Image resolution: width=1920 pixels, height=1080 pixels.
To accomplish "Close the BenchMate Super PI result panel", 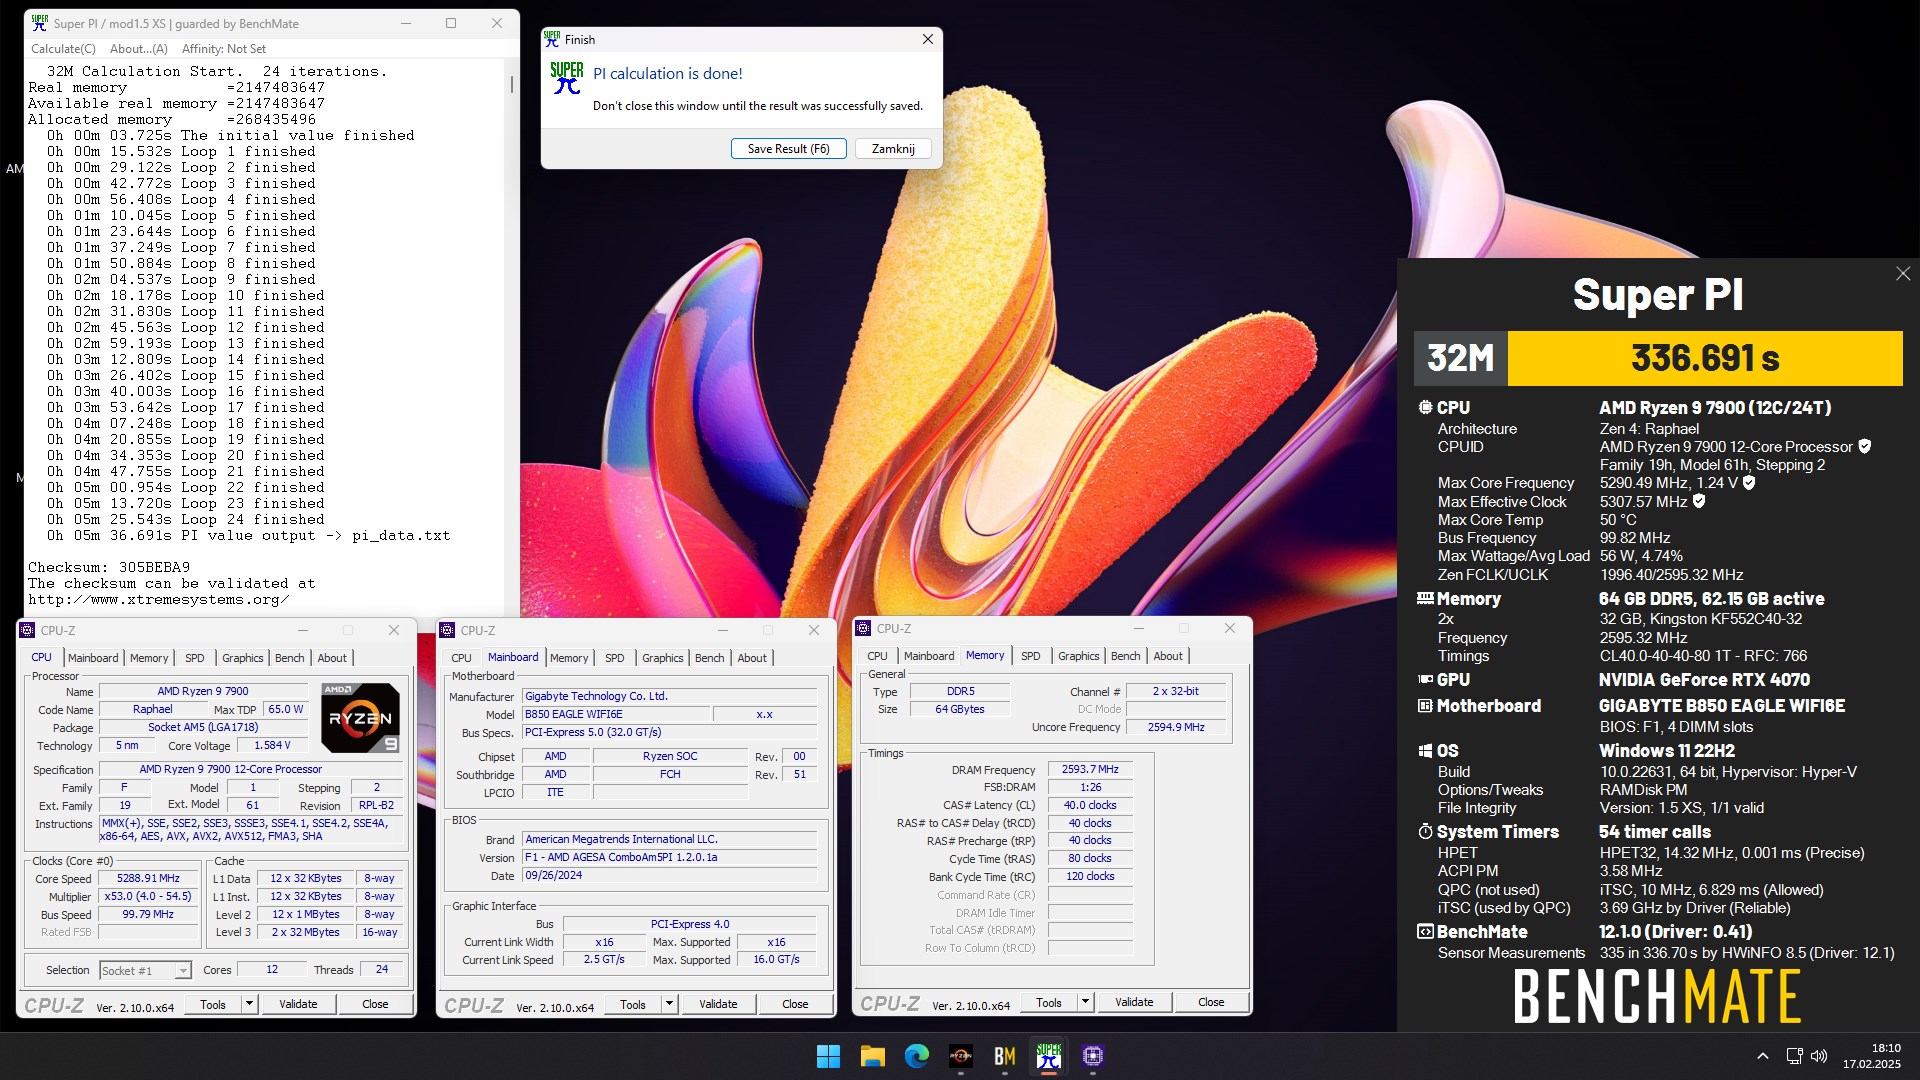I will (x=1902, y=274).
